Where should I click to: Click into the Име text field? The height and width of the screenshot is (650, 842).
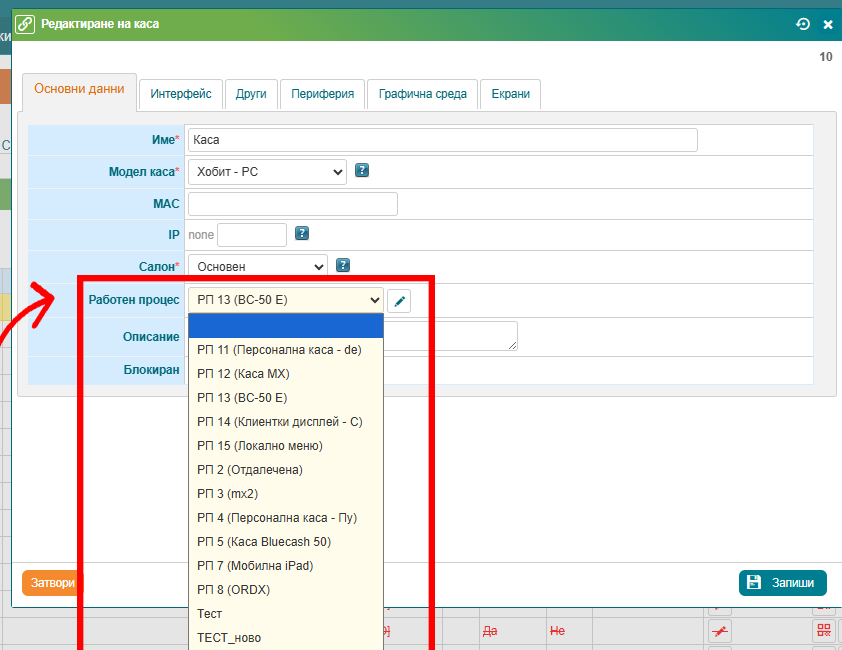pos(442,140)
